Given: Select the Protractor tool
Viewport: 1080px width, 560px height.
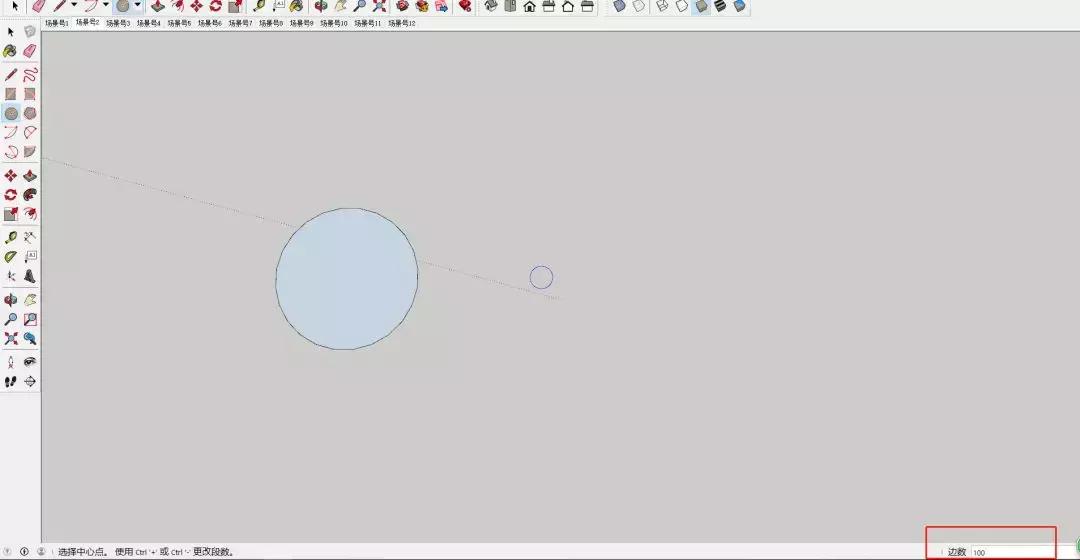Looking at the screenshot, I should [x=10, y=257].
